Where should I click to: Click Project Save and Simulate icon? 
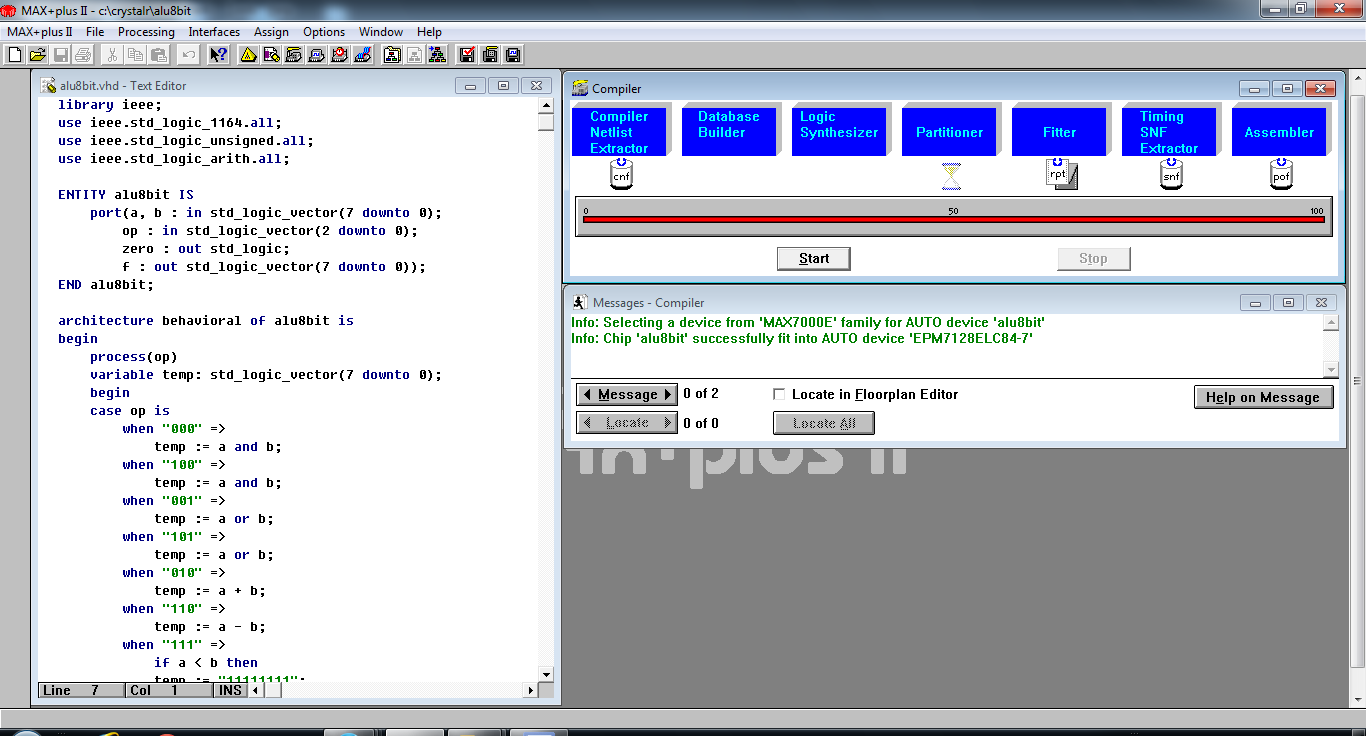click(x=512, y=54)
